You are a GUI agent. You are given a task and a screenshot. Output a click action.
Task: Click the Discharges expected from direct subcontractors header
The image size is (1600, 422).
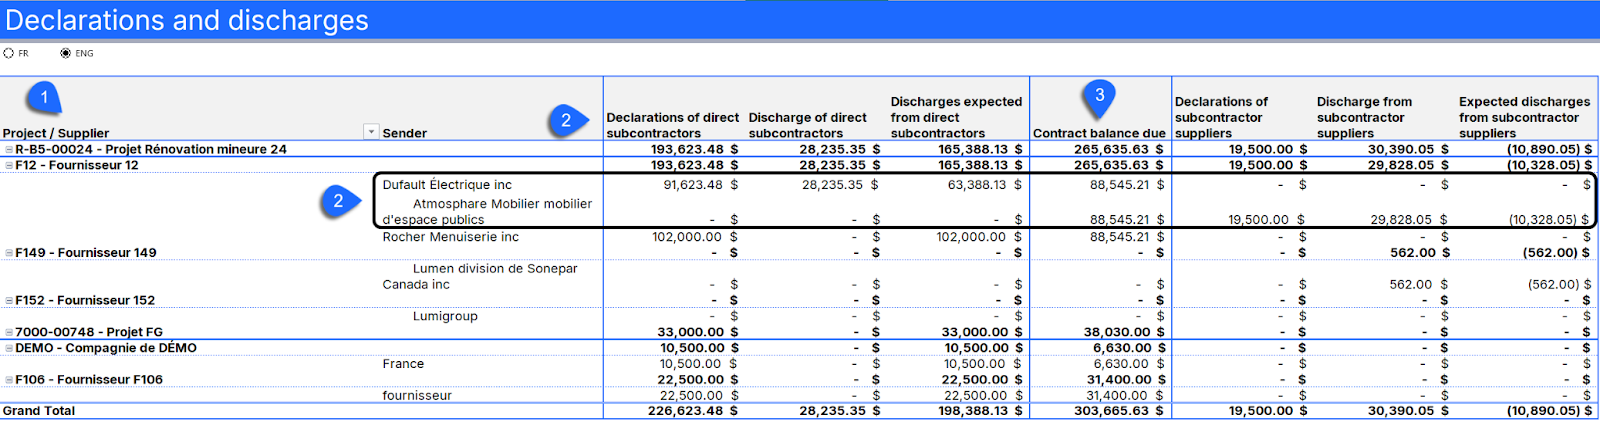coord(956,117)
